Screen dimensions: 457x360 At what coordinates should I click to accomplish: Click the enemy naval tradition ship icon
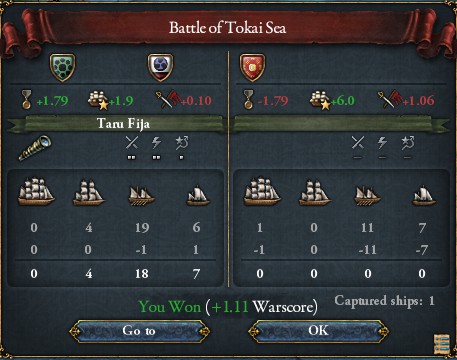pyautogui.click(x=320, y=100)
